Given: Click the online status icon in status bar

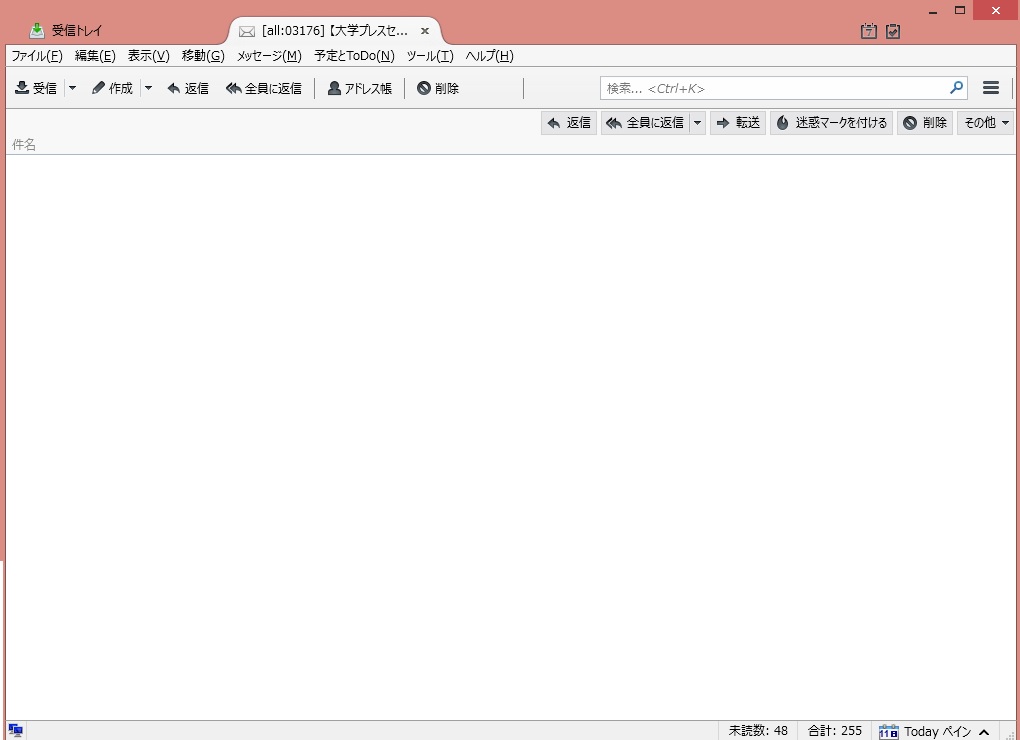Looking at the screenshot, I should (x=16, y=731).
